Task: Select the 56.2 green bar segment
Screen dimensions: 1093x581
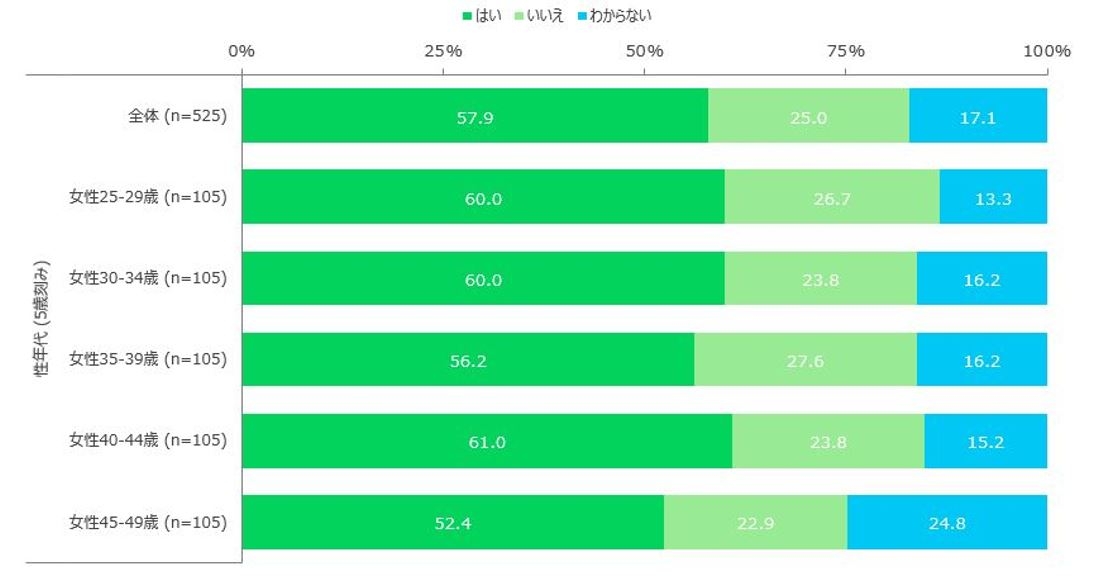Action: pyautogui.click(x=468, y=360)
